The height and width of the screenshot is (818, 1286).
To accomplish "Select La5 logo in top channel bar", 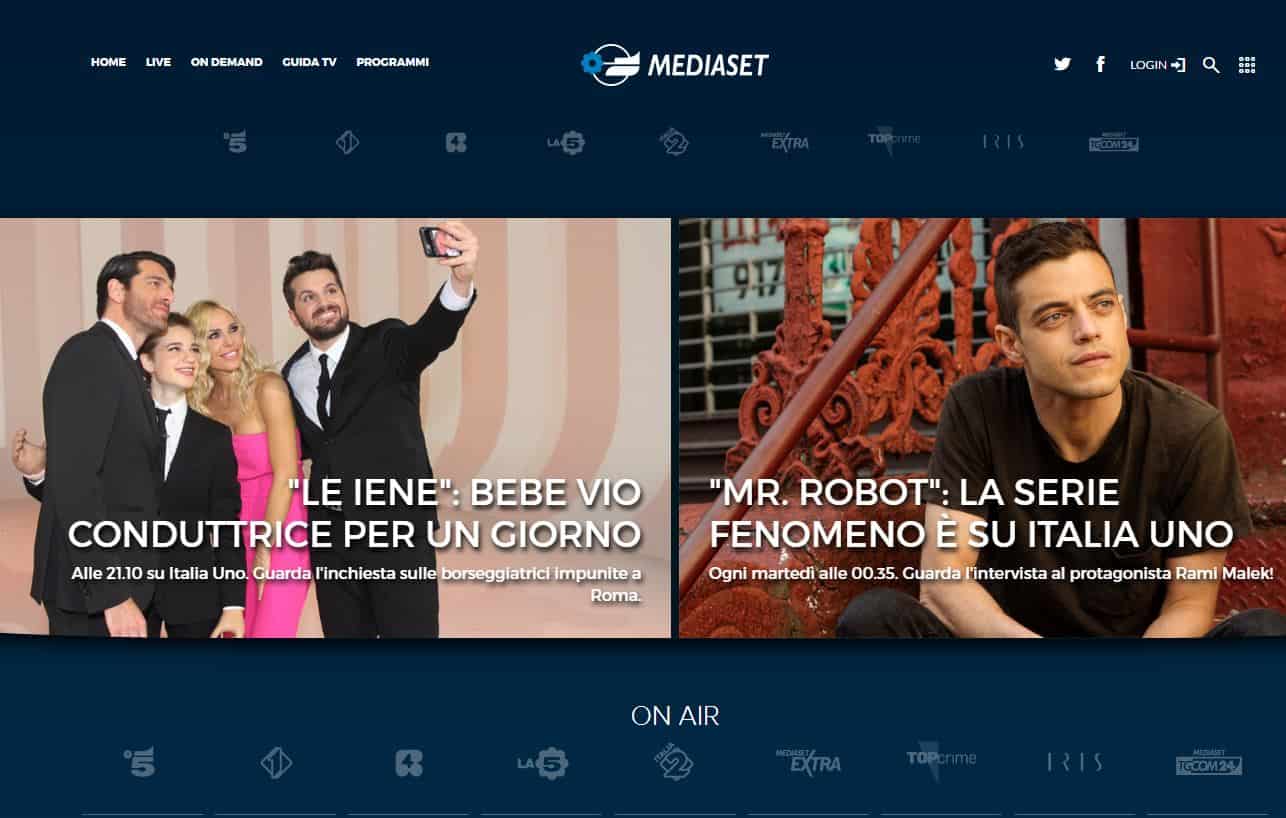I will 565,143.
